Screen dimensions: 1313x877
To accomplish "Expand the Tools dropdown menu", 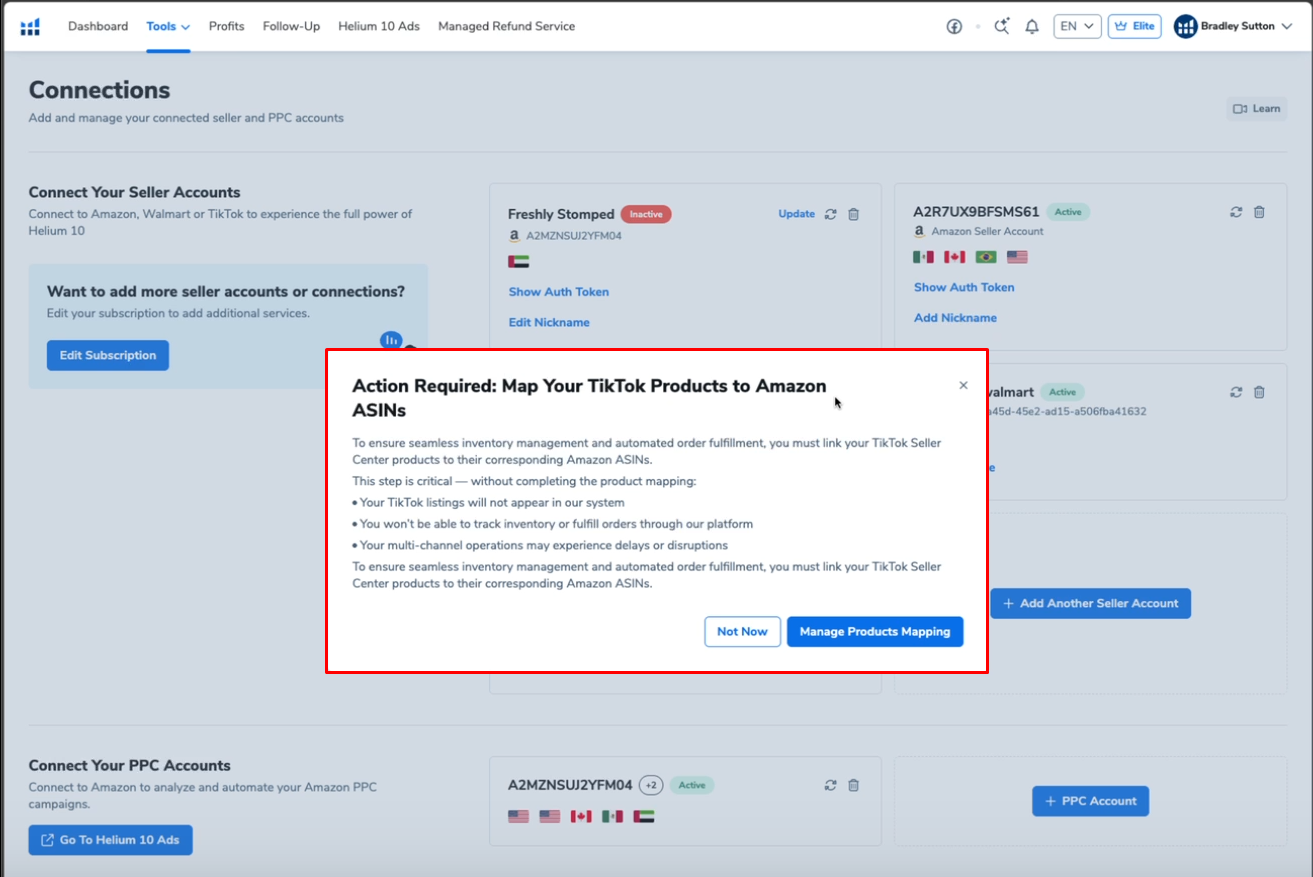I will click(x=167, y=26).
